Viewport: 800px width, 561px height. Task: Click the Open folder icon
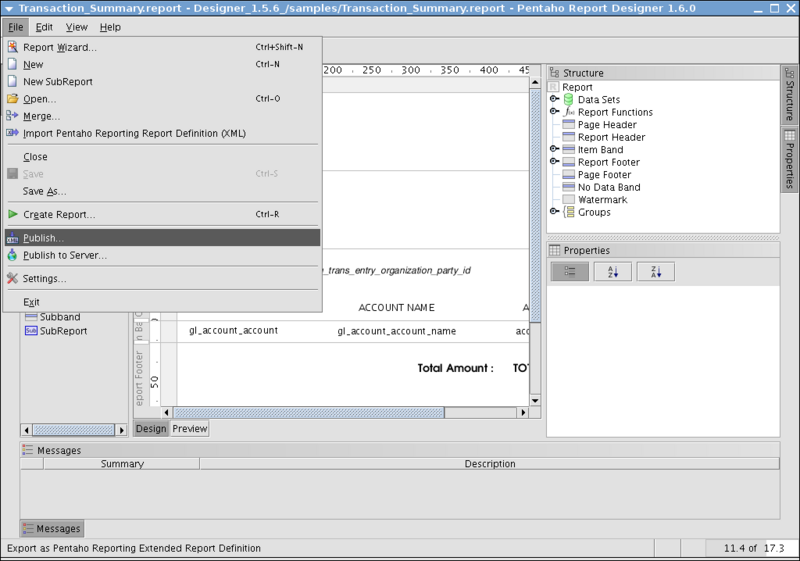pos(13,98)
